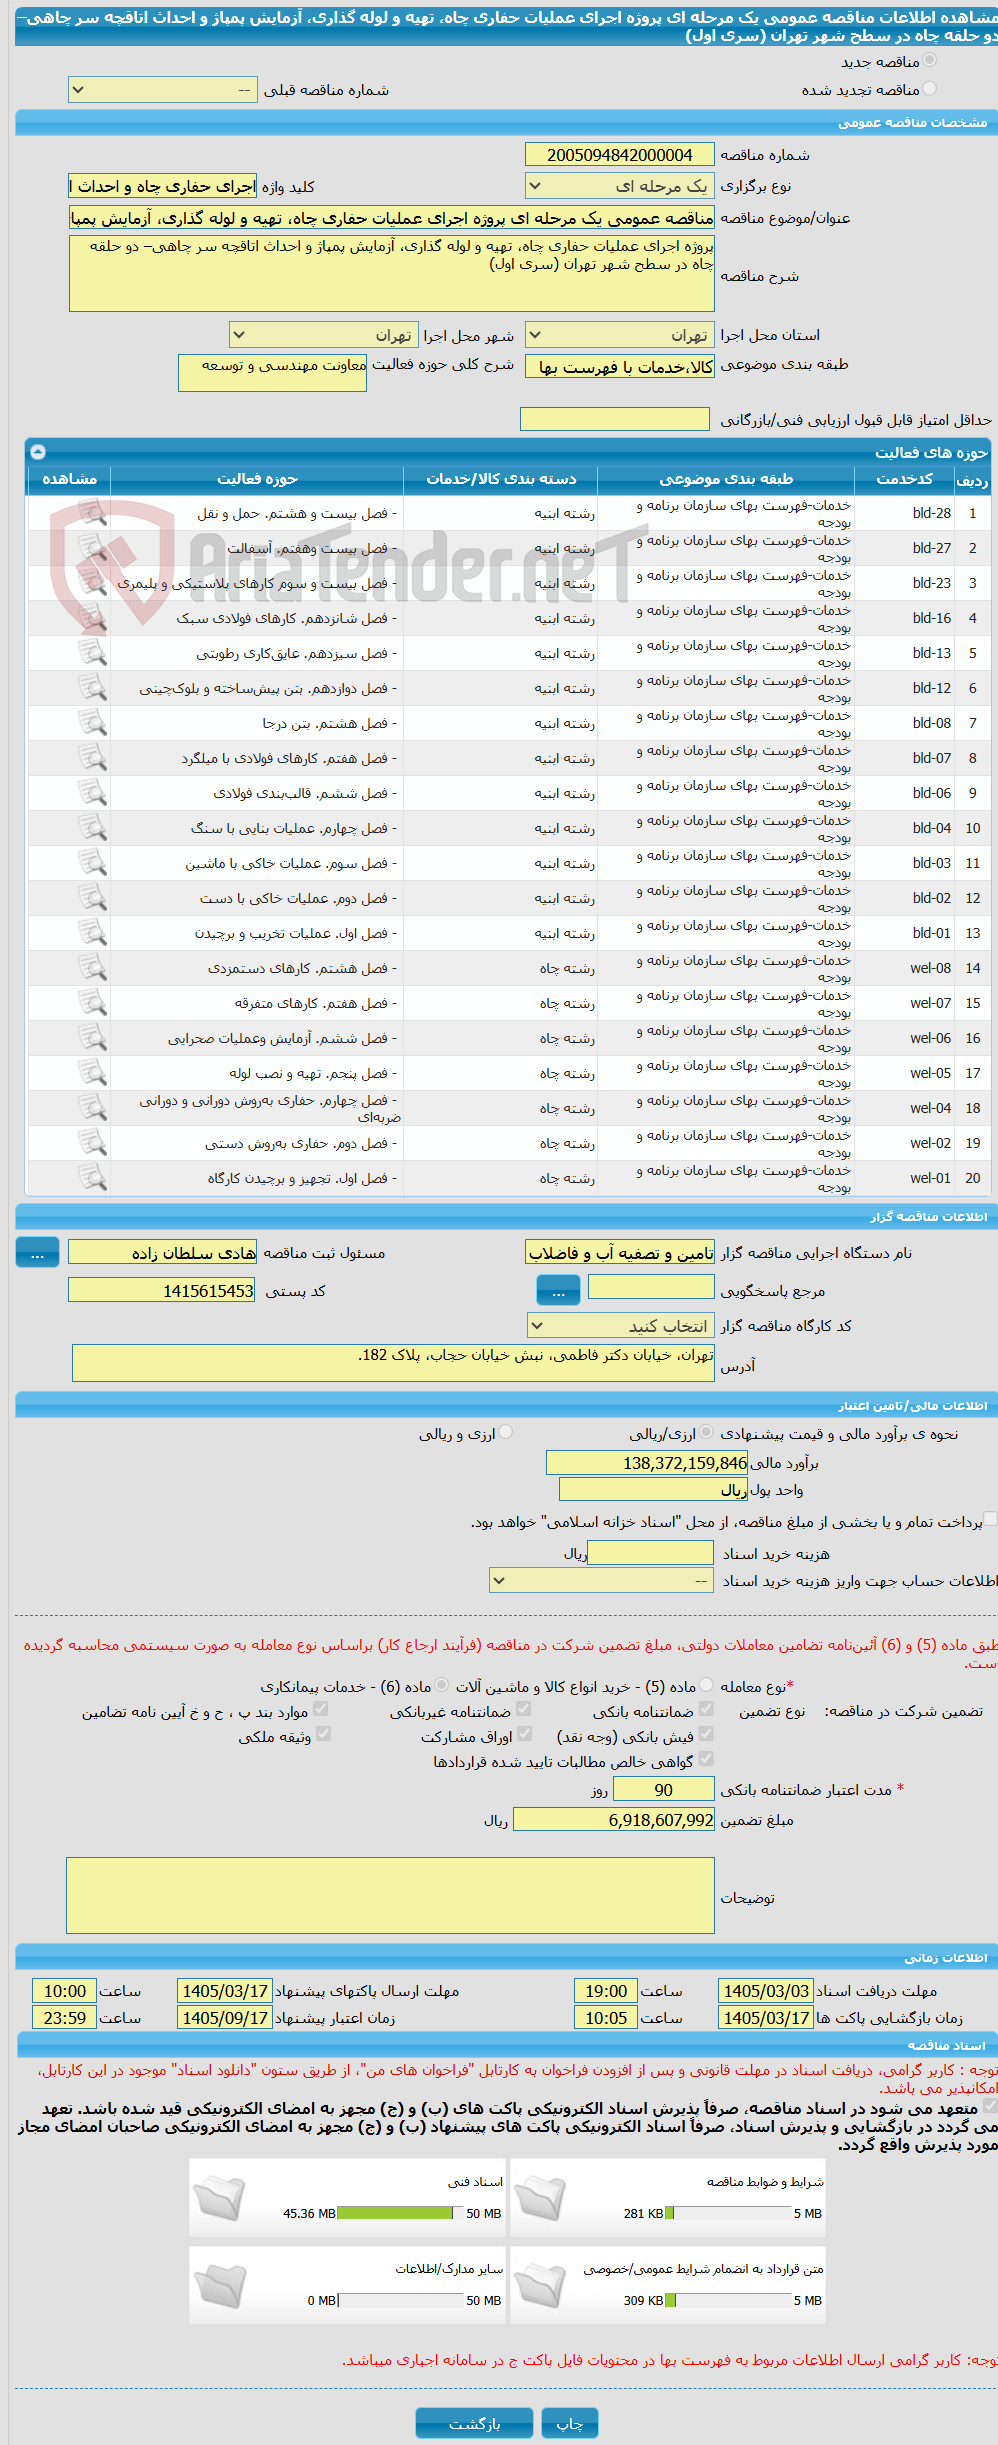Open the استان محل اجرا dropdown
Screen dimensions: 998x2445
pos(620,335)
